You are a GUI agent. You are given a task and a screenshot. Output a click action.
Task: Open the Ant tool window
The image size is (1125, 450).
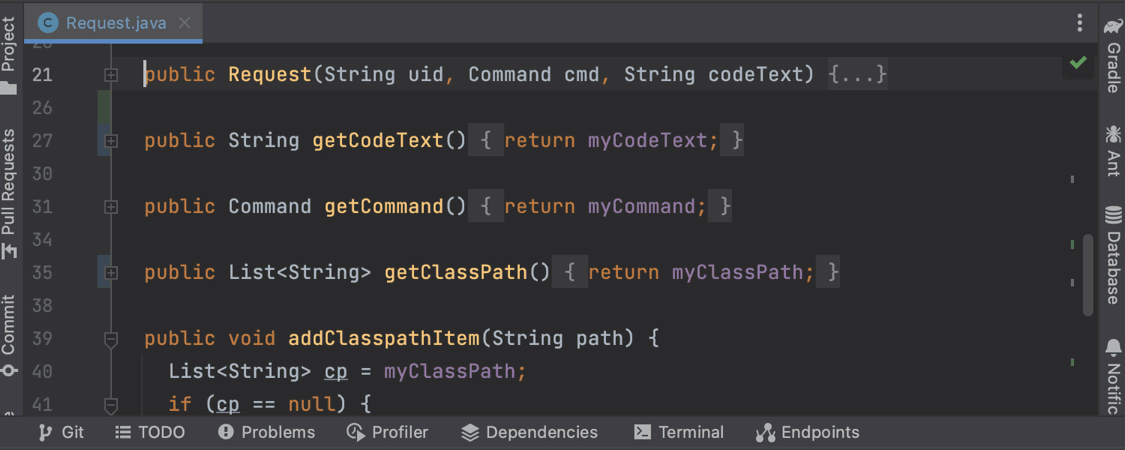(x=1112, y=150)
